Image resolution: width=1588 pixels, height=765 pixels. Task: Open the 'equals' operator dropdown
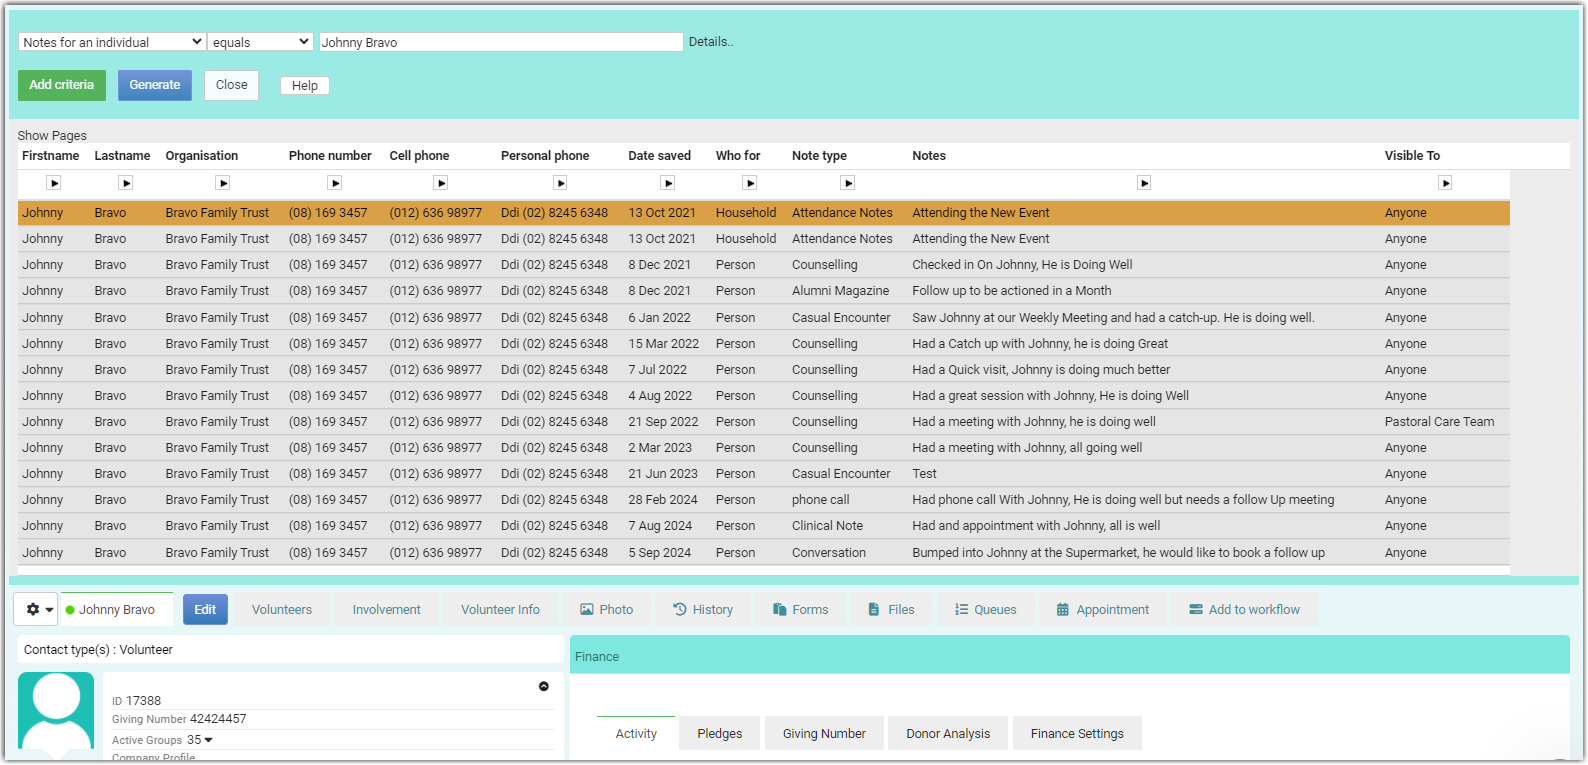click(x=261, y=42)
